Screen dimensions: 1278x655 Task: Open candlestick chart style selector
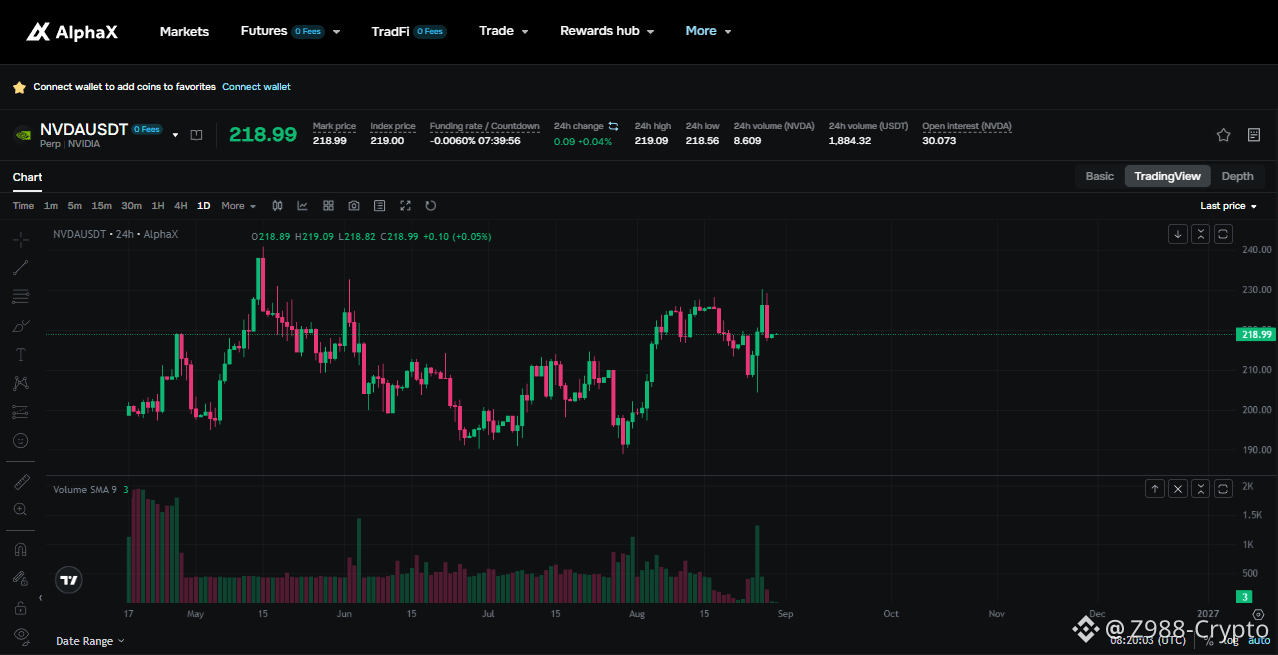click(x=276, y=206)
